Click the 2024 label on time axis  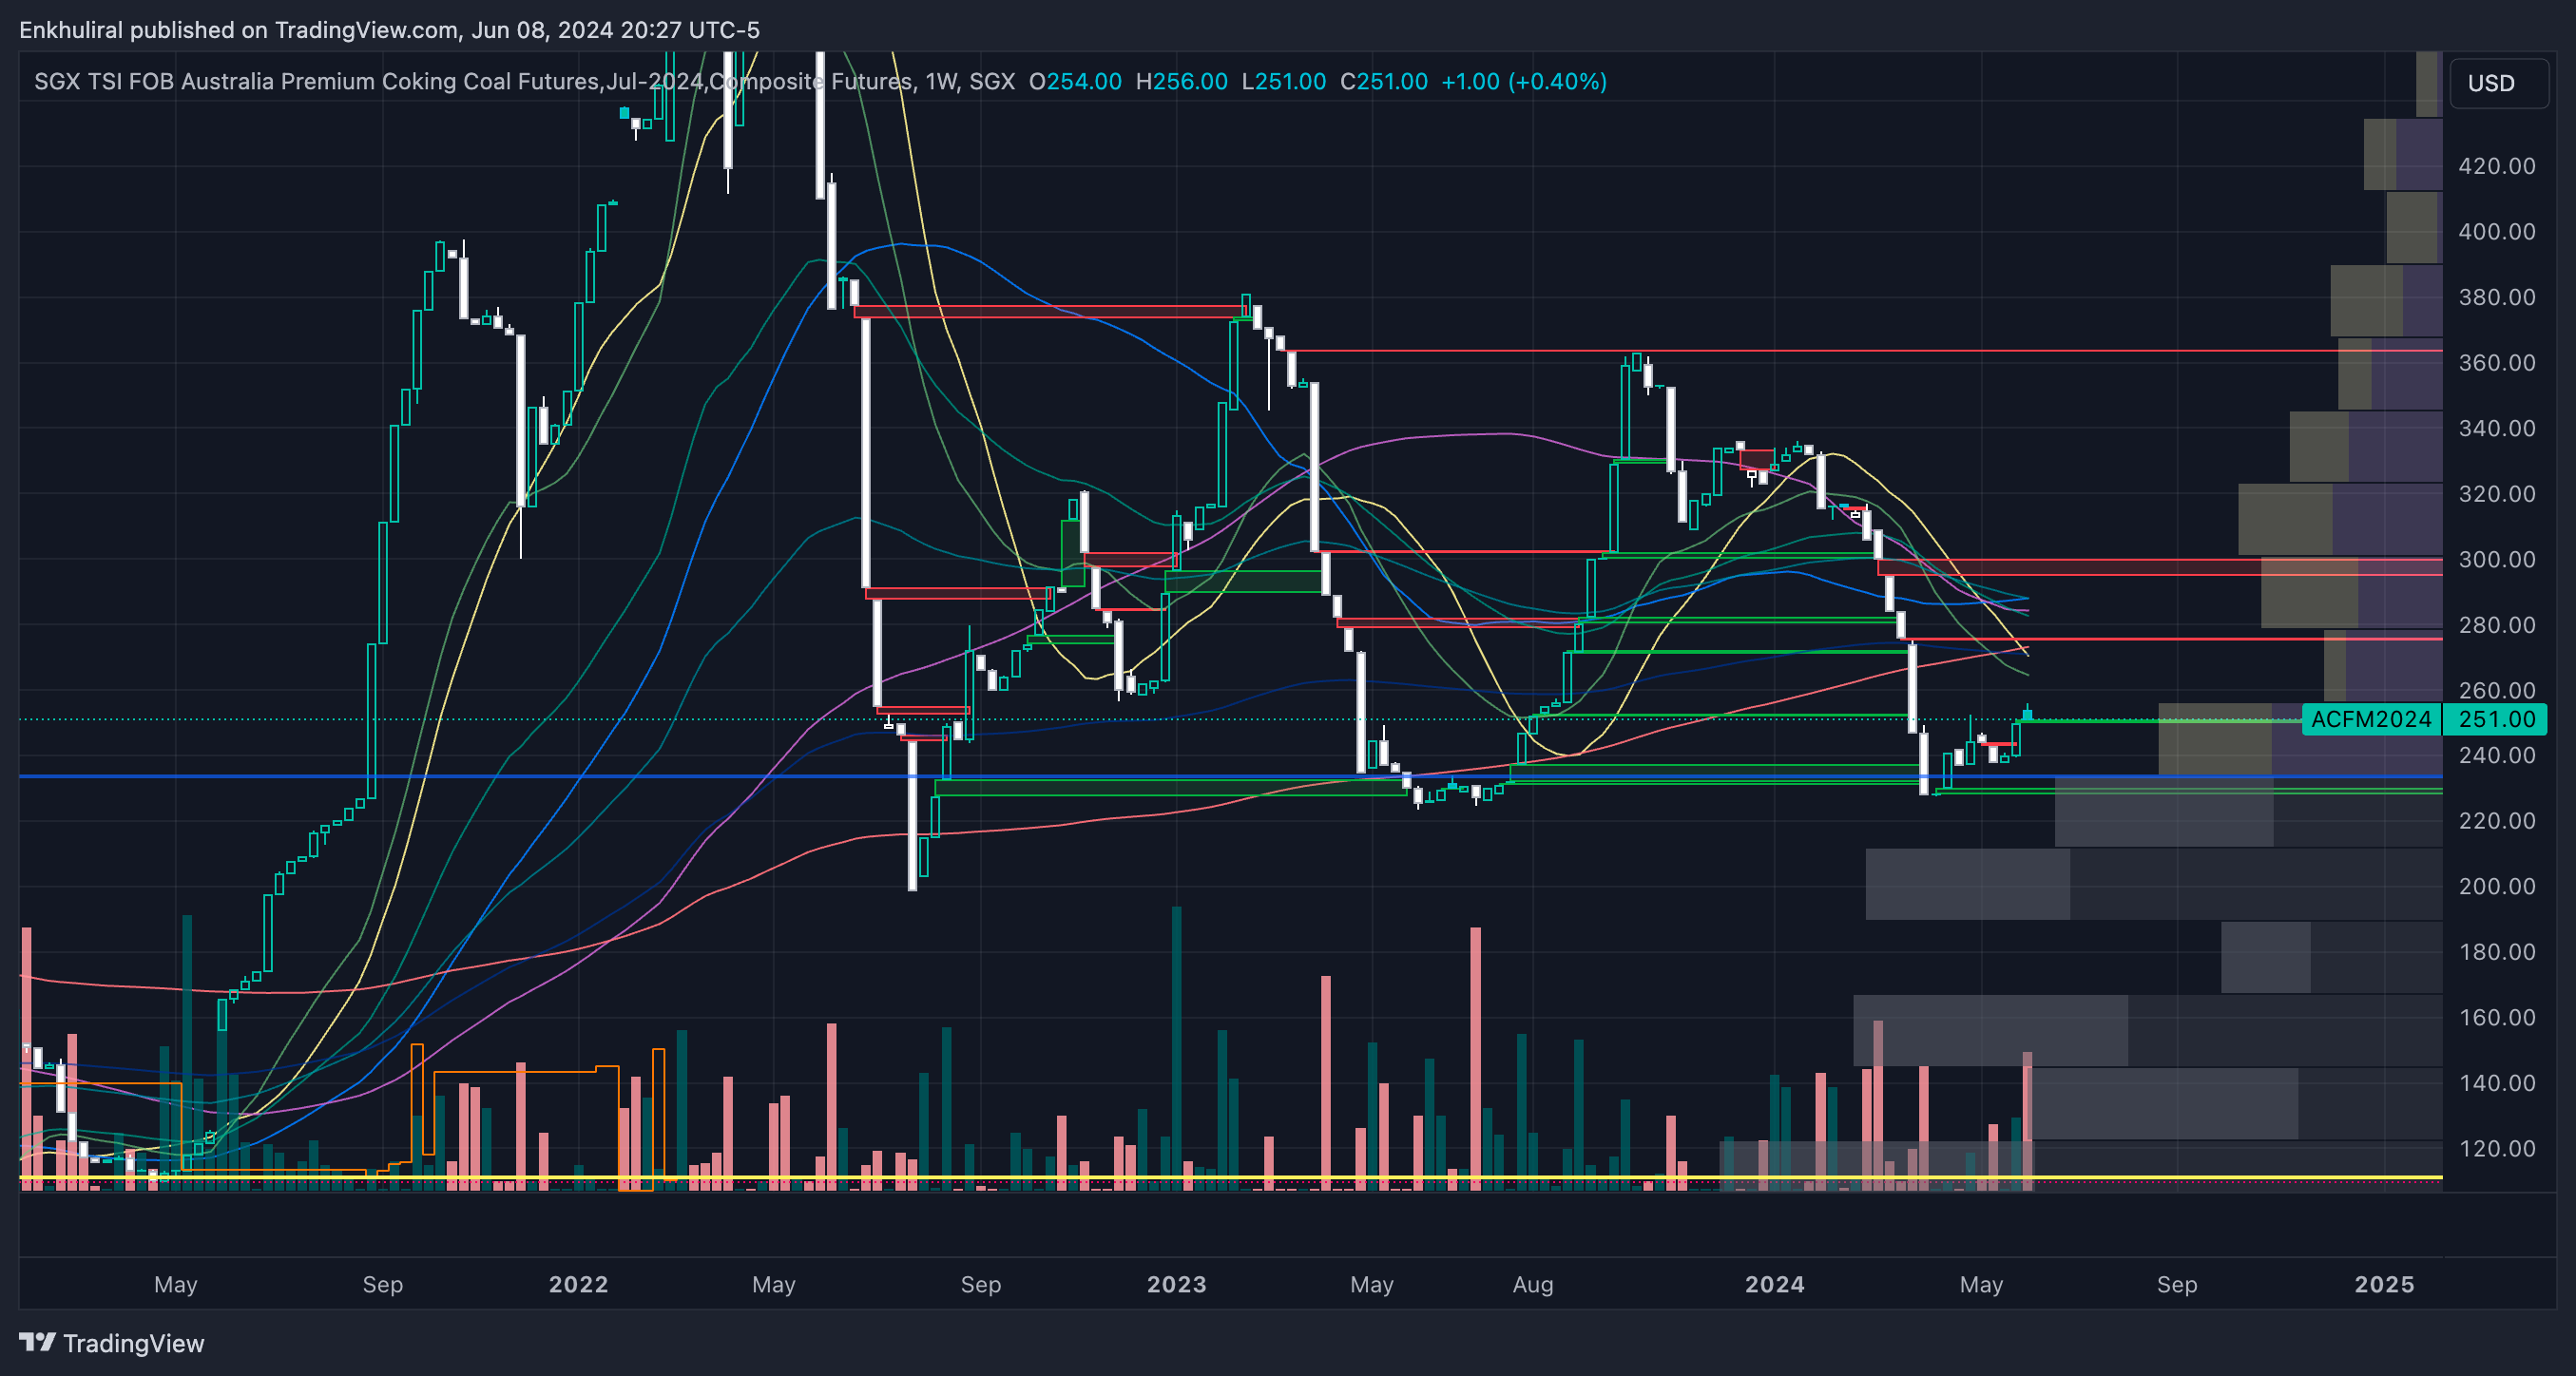1774,1284
